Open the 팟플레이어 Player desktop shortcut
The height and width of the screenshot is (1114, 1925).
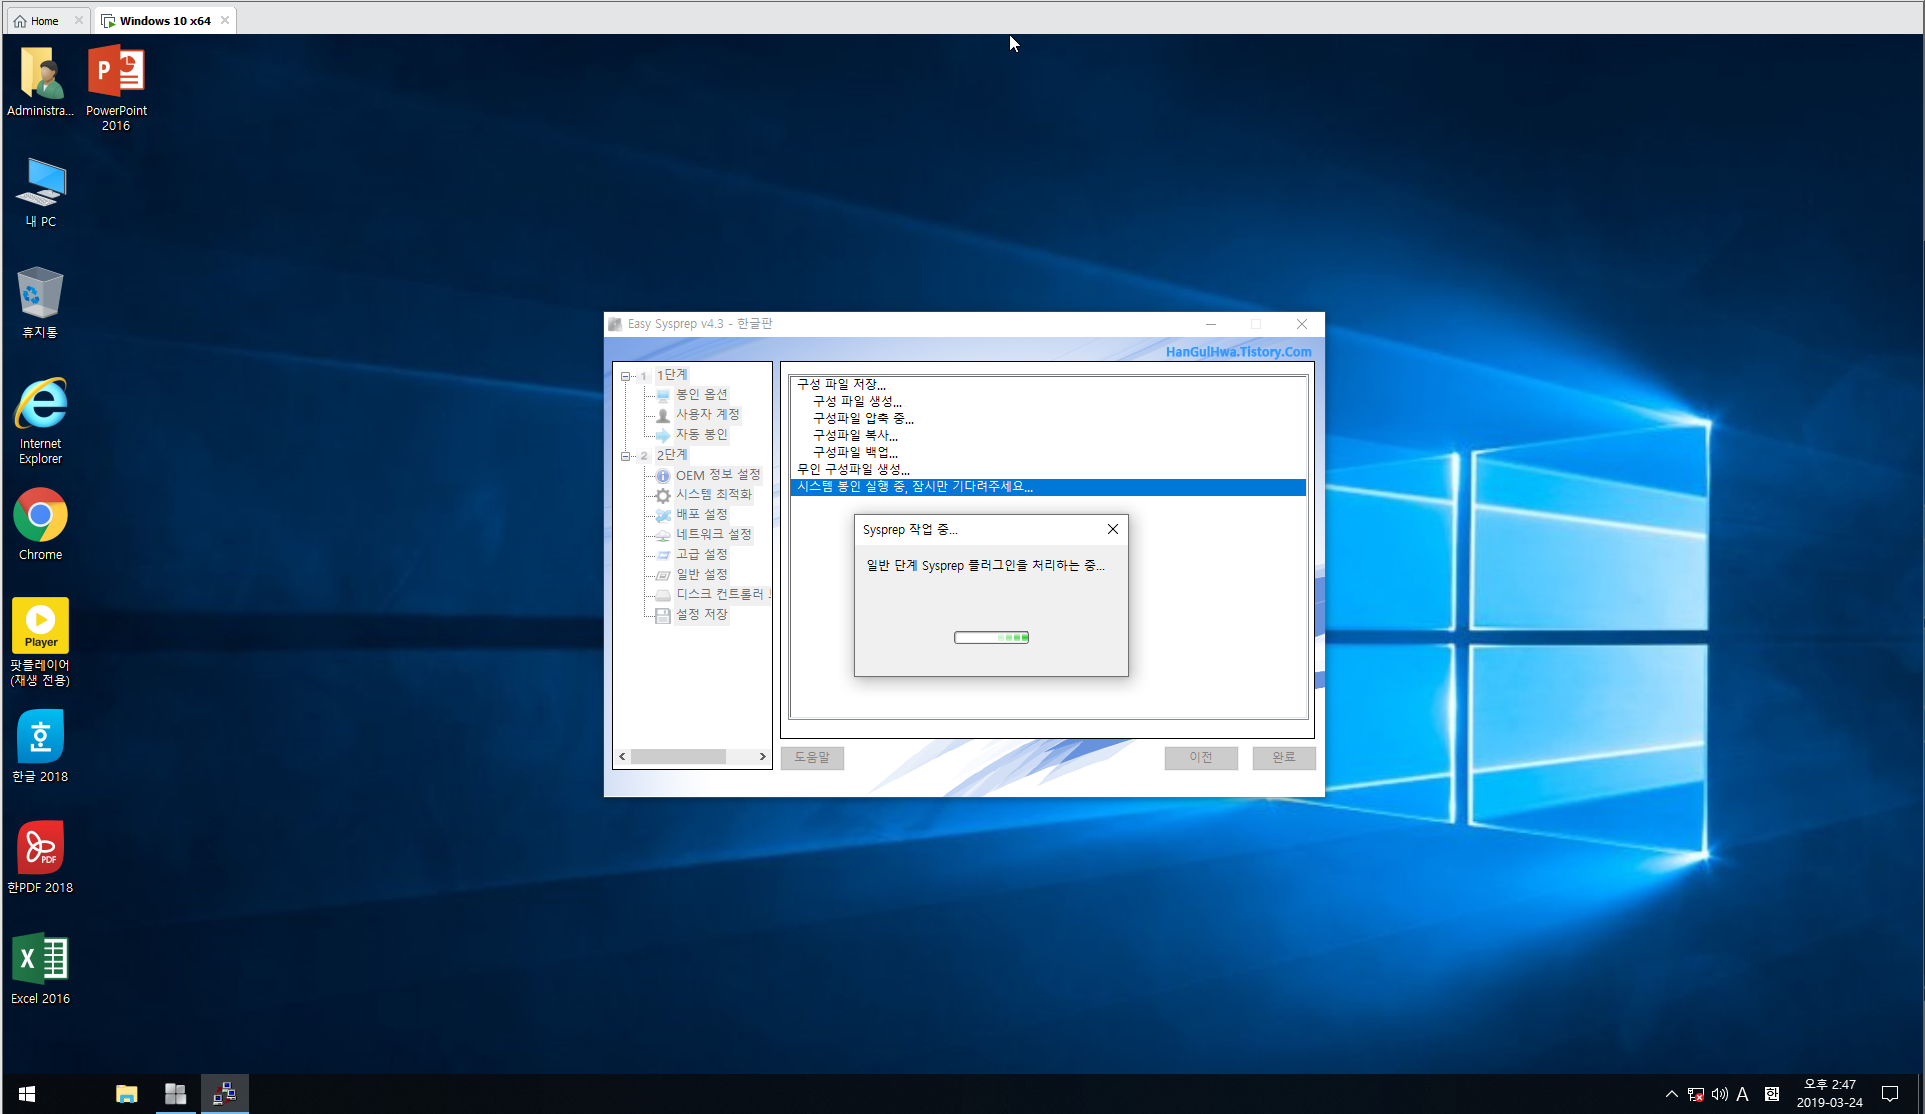click(40, 642)
